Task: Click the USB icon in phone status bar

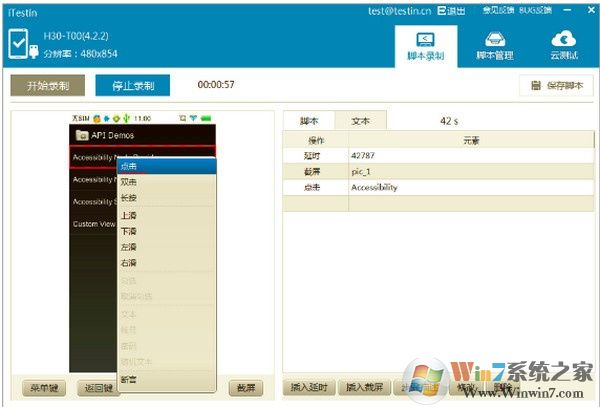Action: coord(126,118)
